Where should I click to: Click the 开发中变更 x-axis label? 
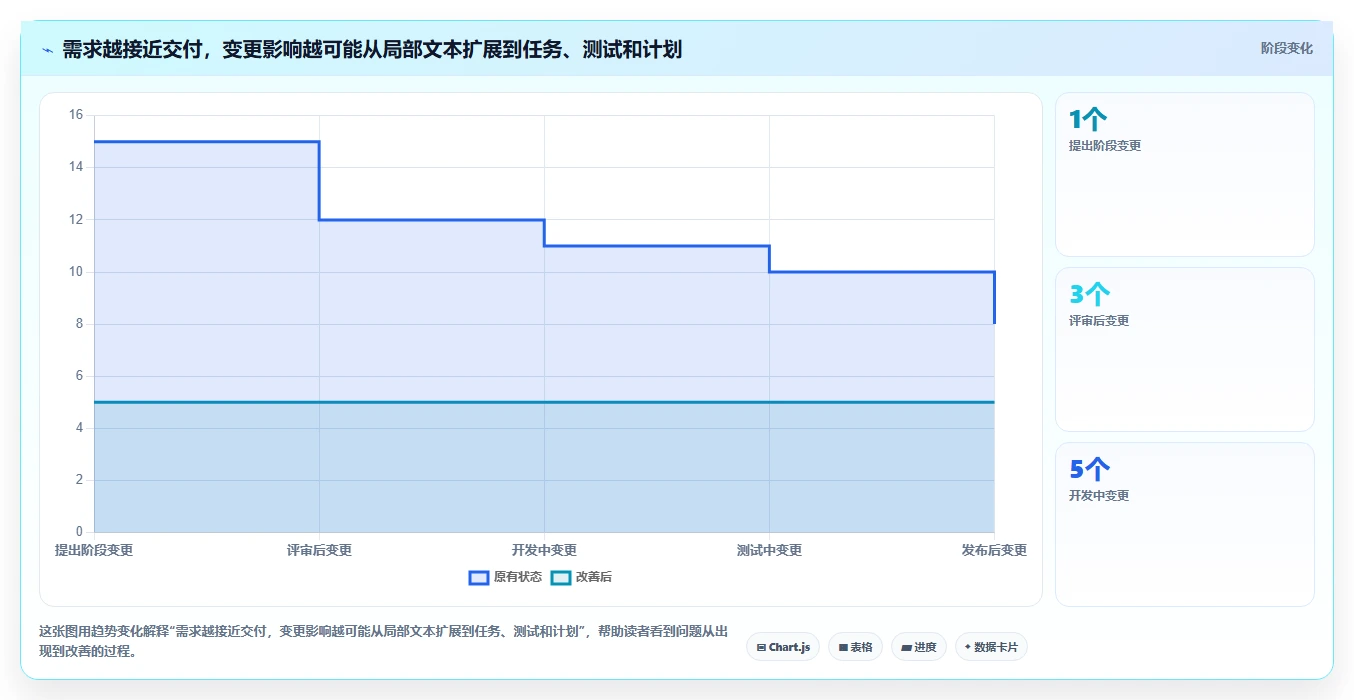click(544, 550)
